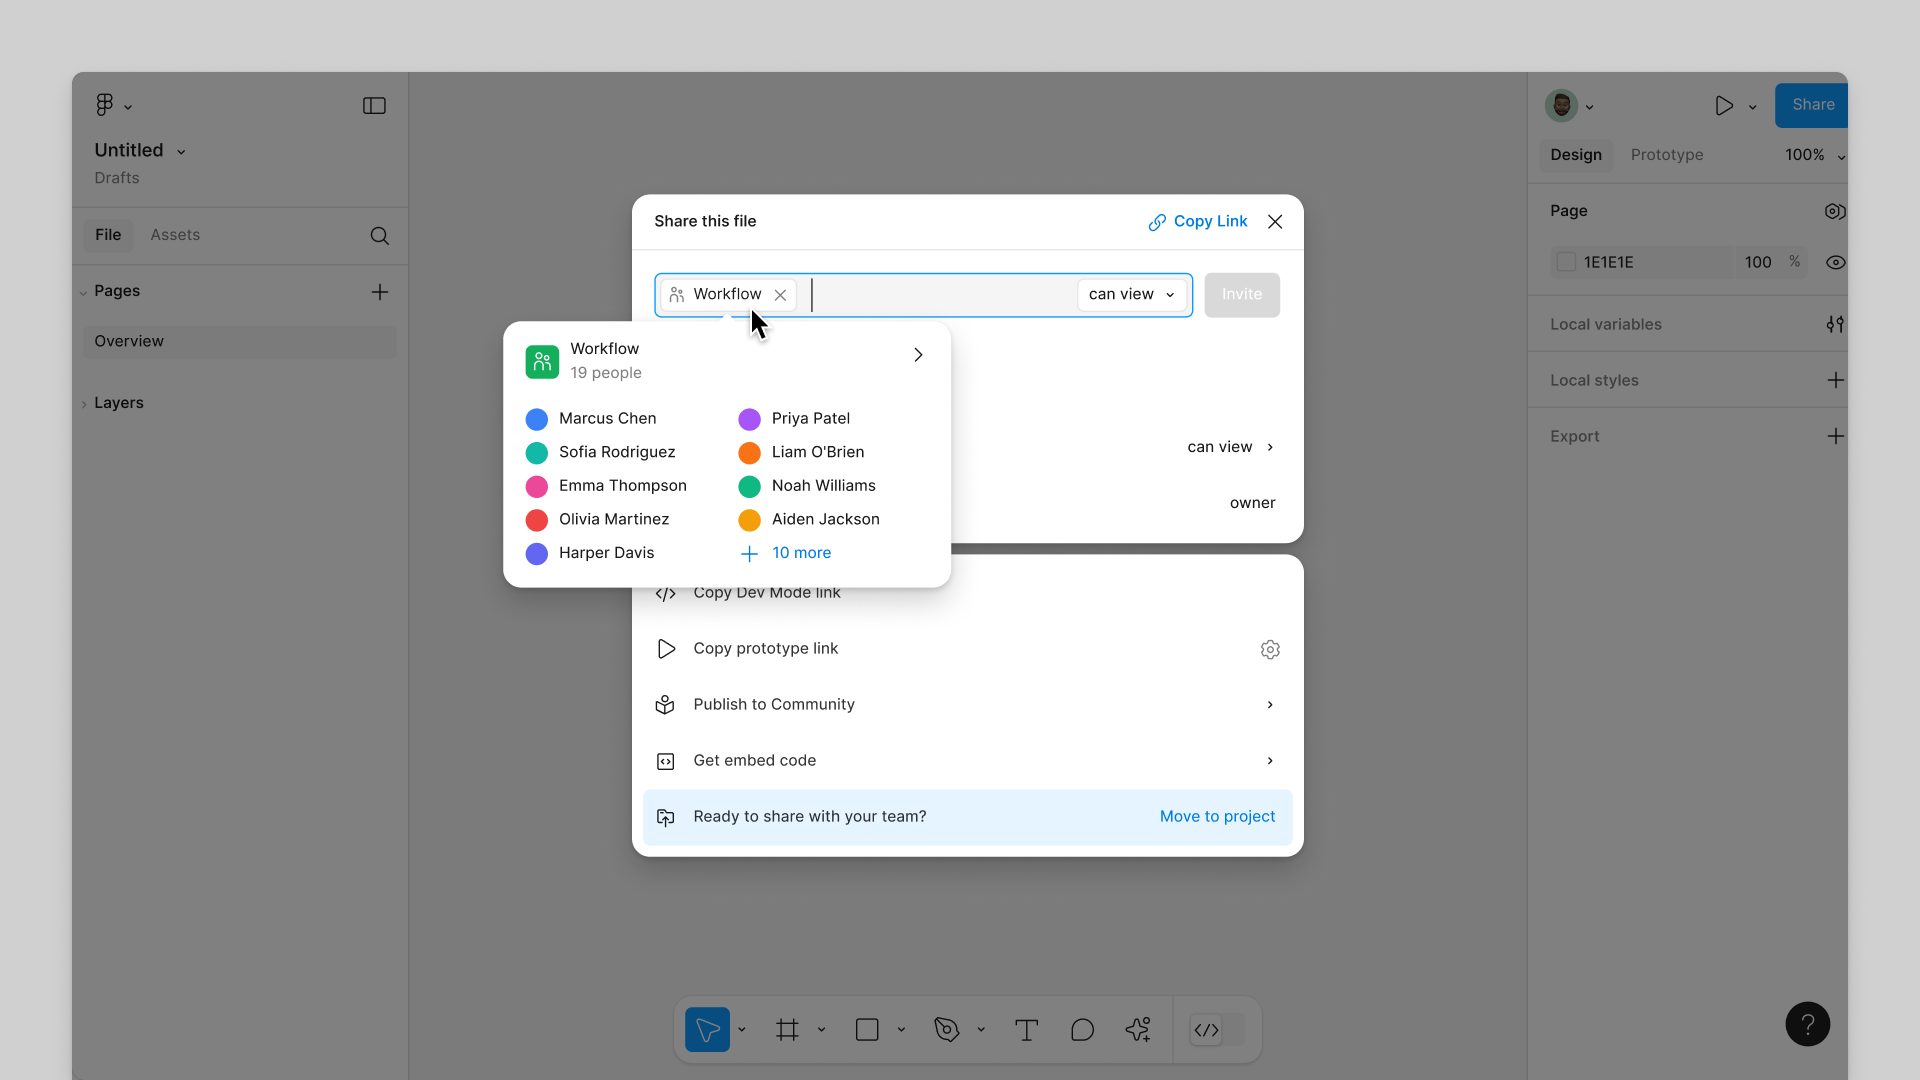Switch to the Assets tab
Screen dimensions: 1920x1080
(175, 234)
